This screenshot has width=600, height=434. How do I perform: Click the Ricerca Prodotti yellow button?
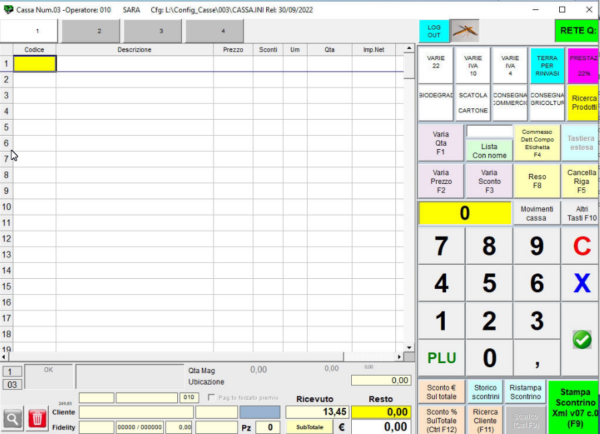click(x=583, y=102)
